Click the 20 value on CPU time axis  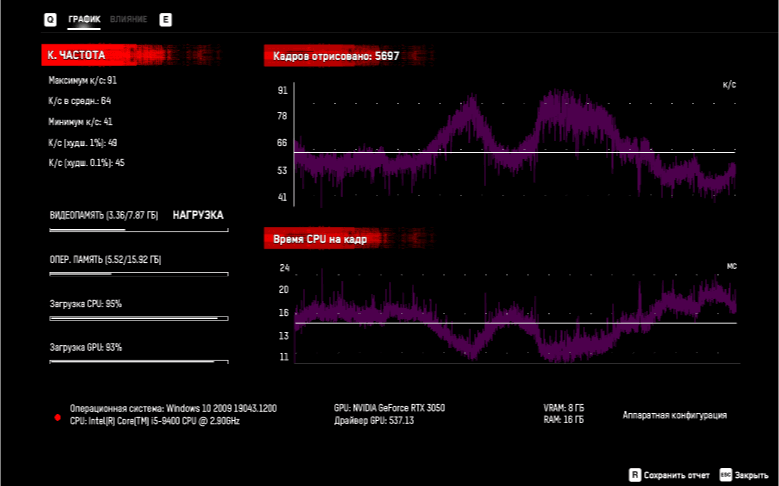284,290
